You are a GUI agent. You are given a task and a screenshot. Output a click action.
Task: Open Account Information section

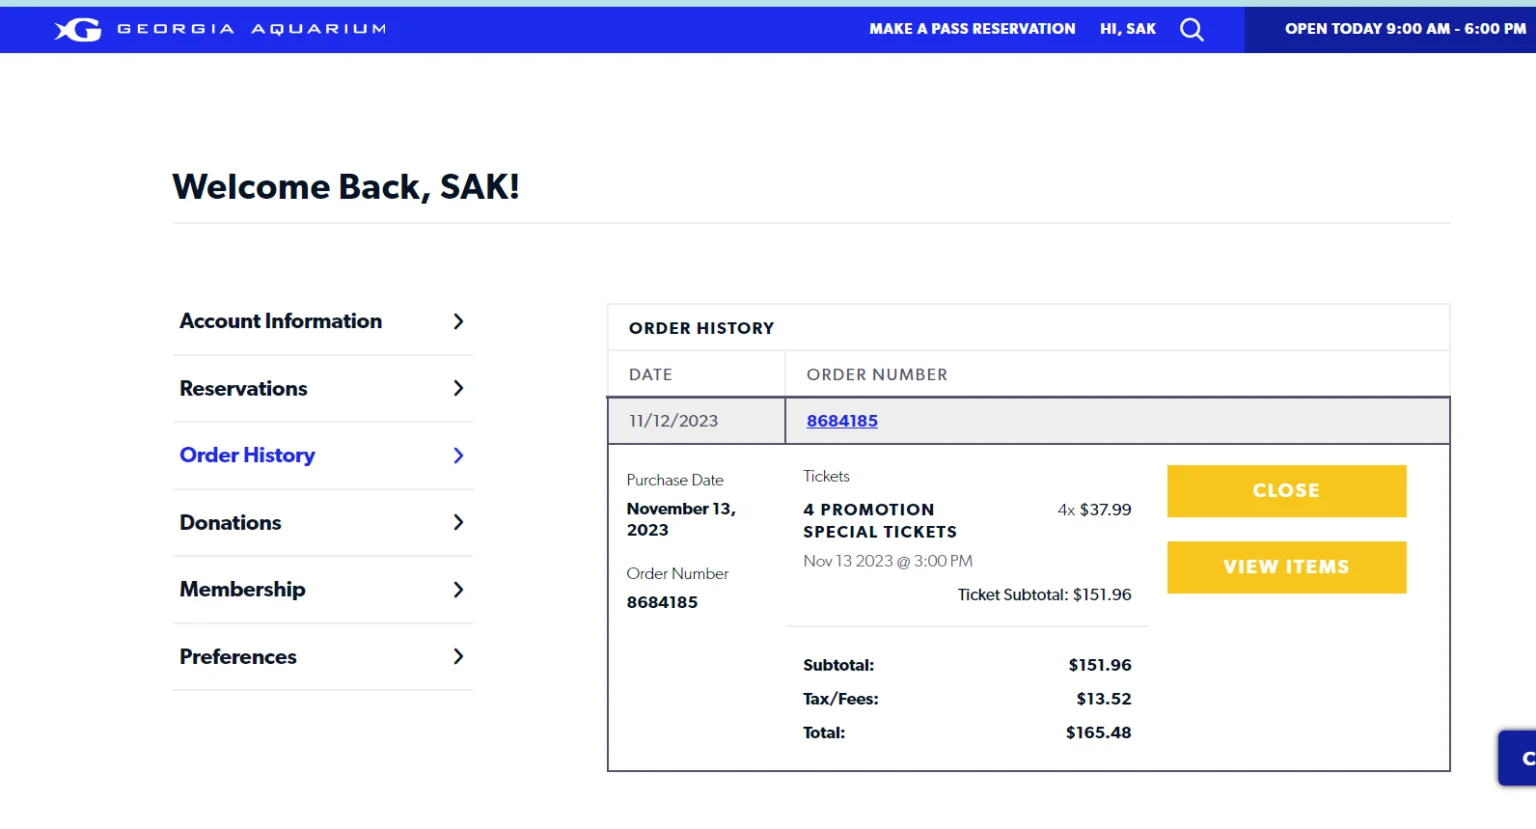281,321
